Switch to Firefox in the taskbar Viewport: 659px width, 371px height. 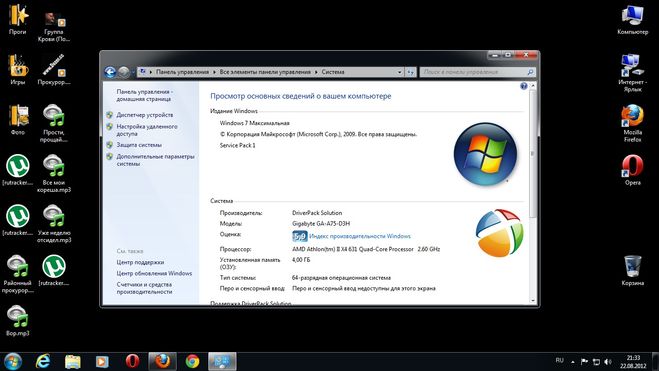point(162,361)
